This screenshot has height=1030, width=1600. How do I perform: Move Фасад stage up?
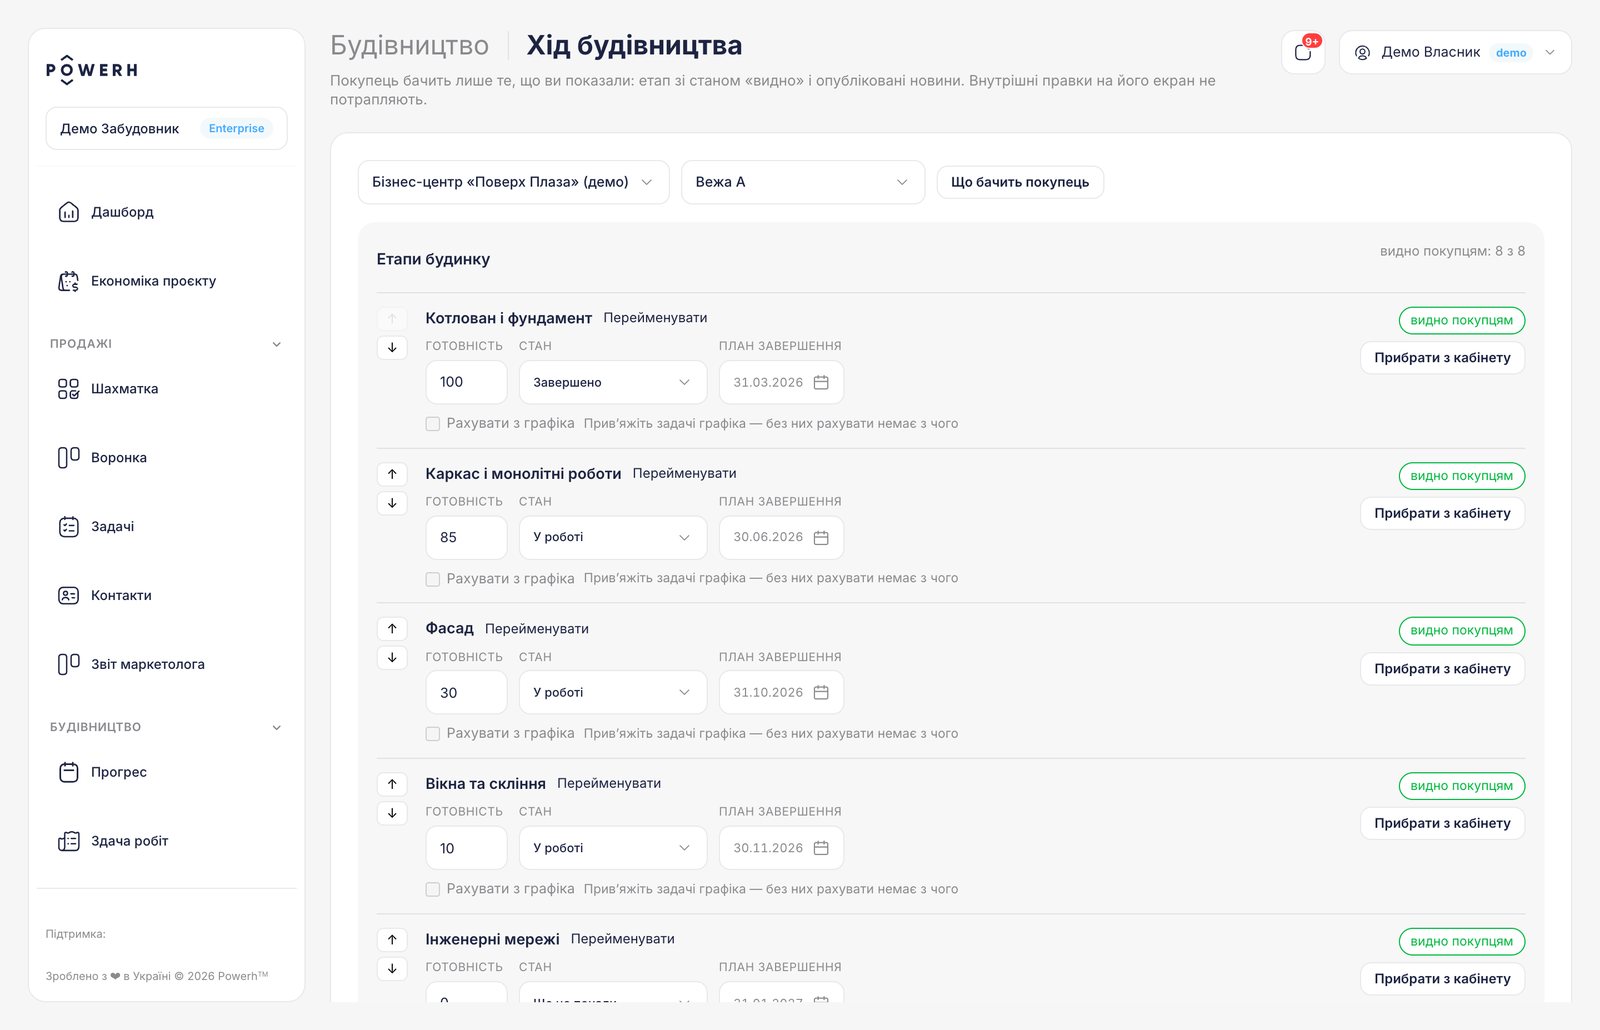[392, 629]
